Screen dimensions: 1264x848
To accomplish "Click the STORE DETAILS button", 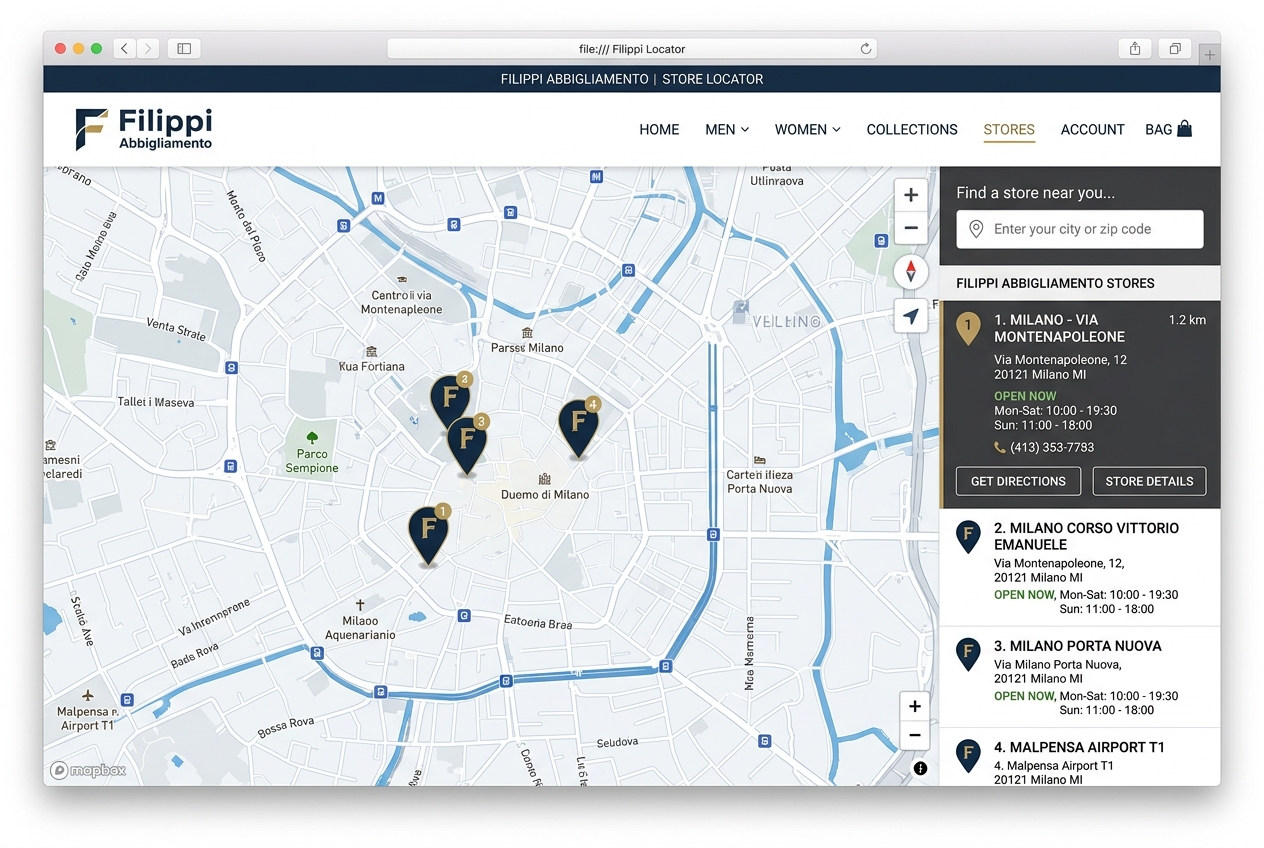I will tap(1149, 481).
